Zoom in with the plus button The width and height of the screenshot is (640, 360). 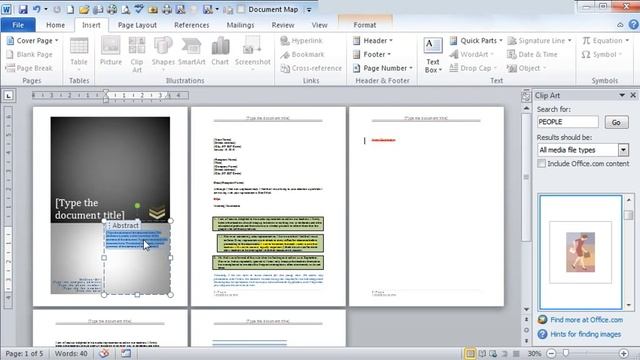coord(623,353)
